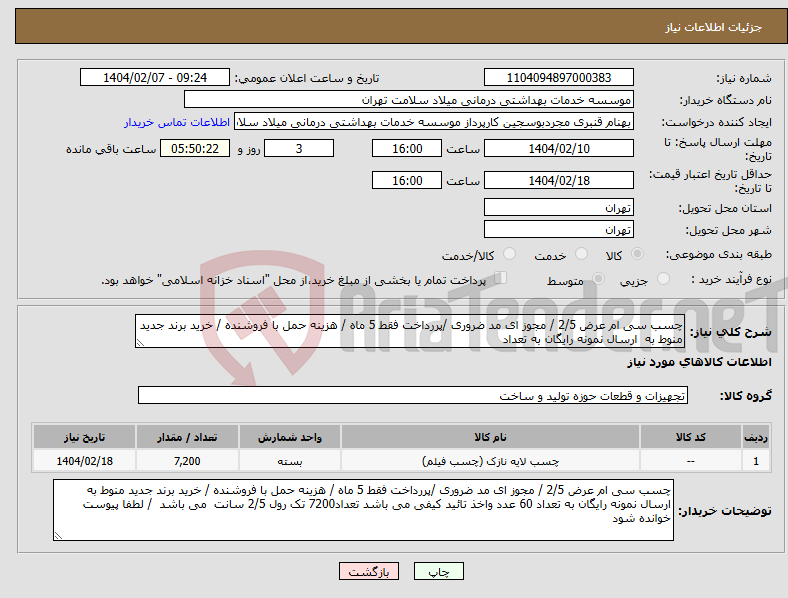Screen dimensions: 788x598
Task: Click the چاپ print button
Action: [x=439, y=571]
